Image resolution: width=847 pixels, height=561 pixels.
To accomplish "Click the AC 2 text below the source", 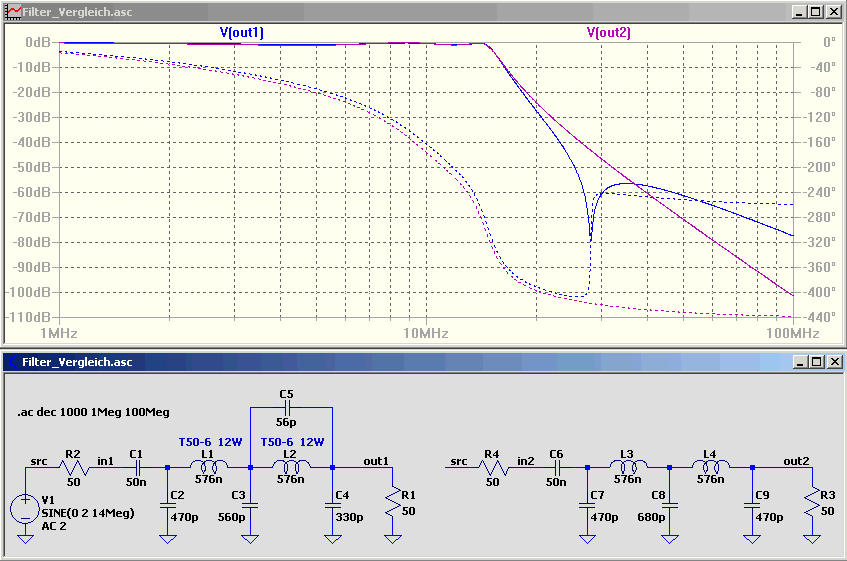I will click(54, 526).
